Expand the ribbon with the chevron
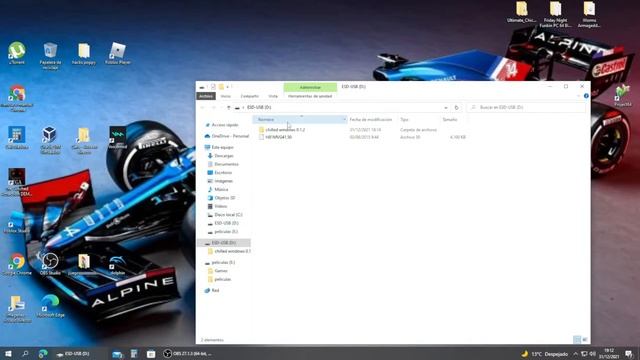 579,96
